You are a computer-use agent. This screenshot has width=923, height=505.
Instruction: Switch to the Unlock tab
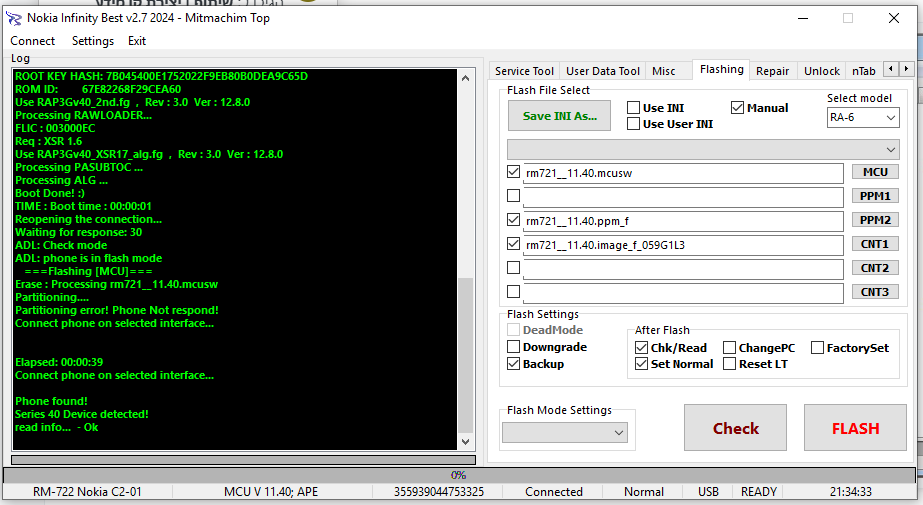[821, 71]
